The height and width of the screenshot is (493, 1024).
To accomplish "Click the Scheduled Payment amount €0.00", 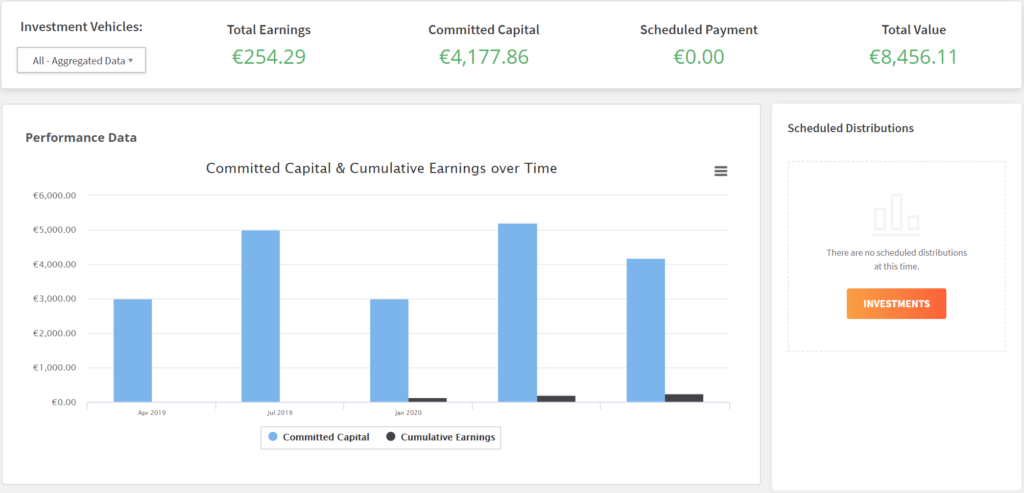I will click(x=698, y=57).
